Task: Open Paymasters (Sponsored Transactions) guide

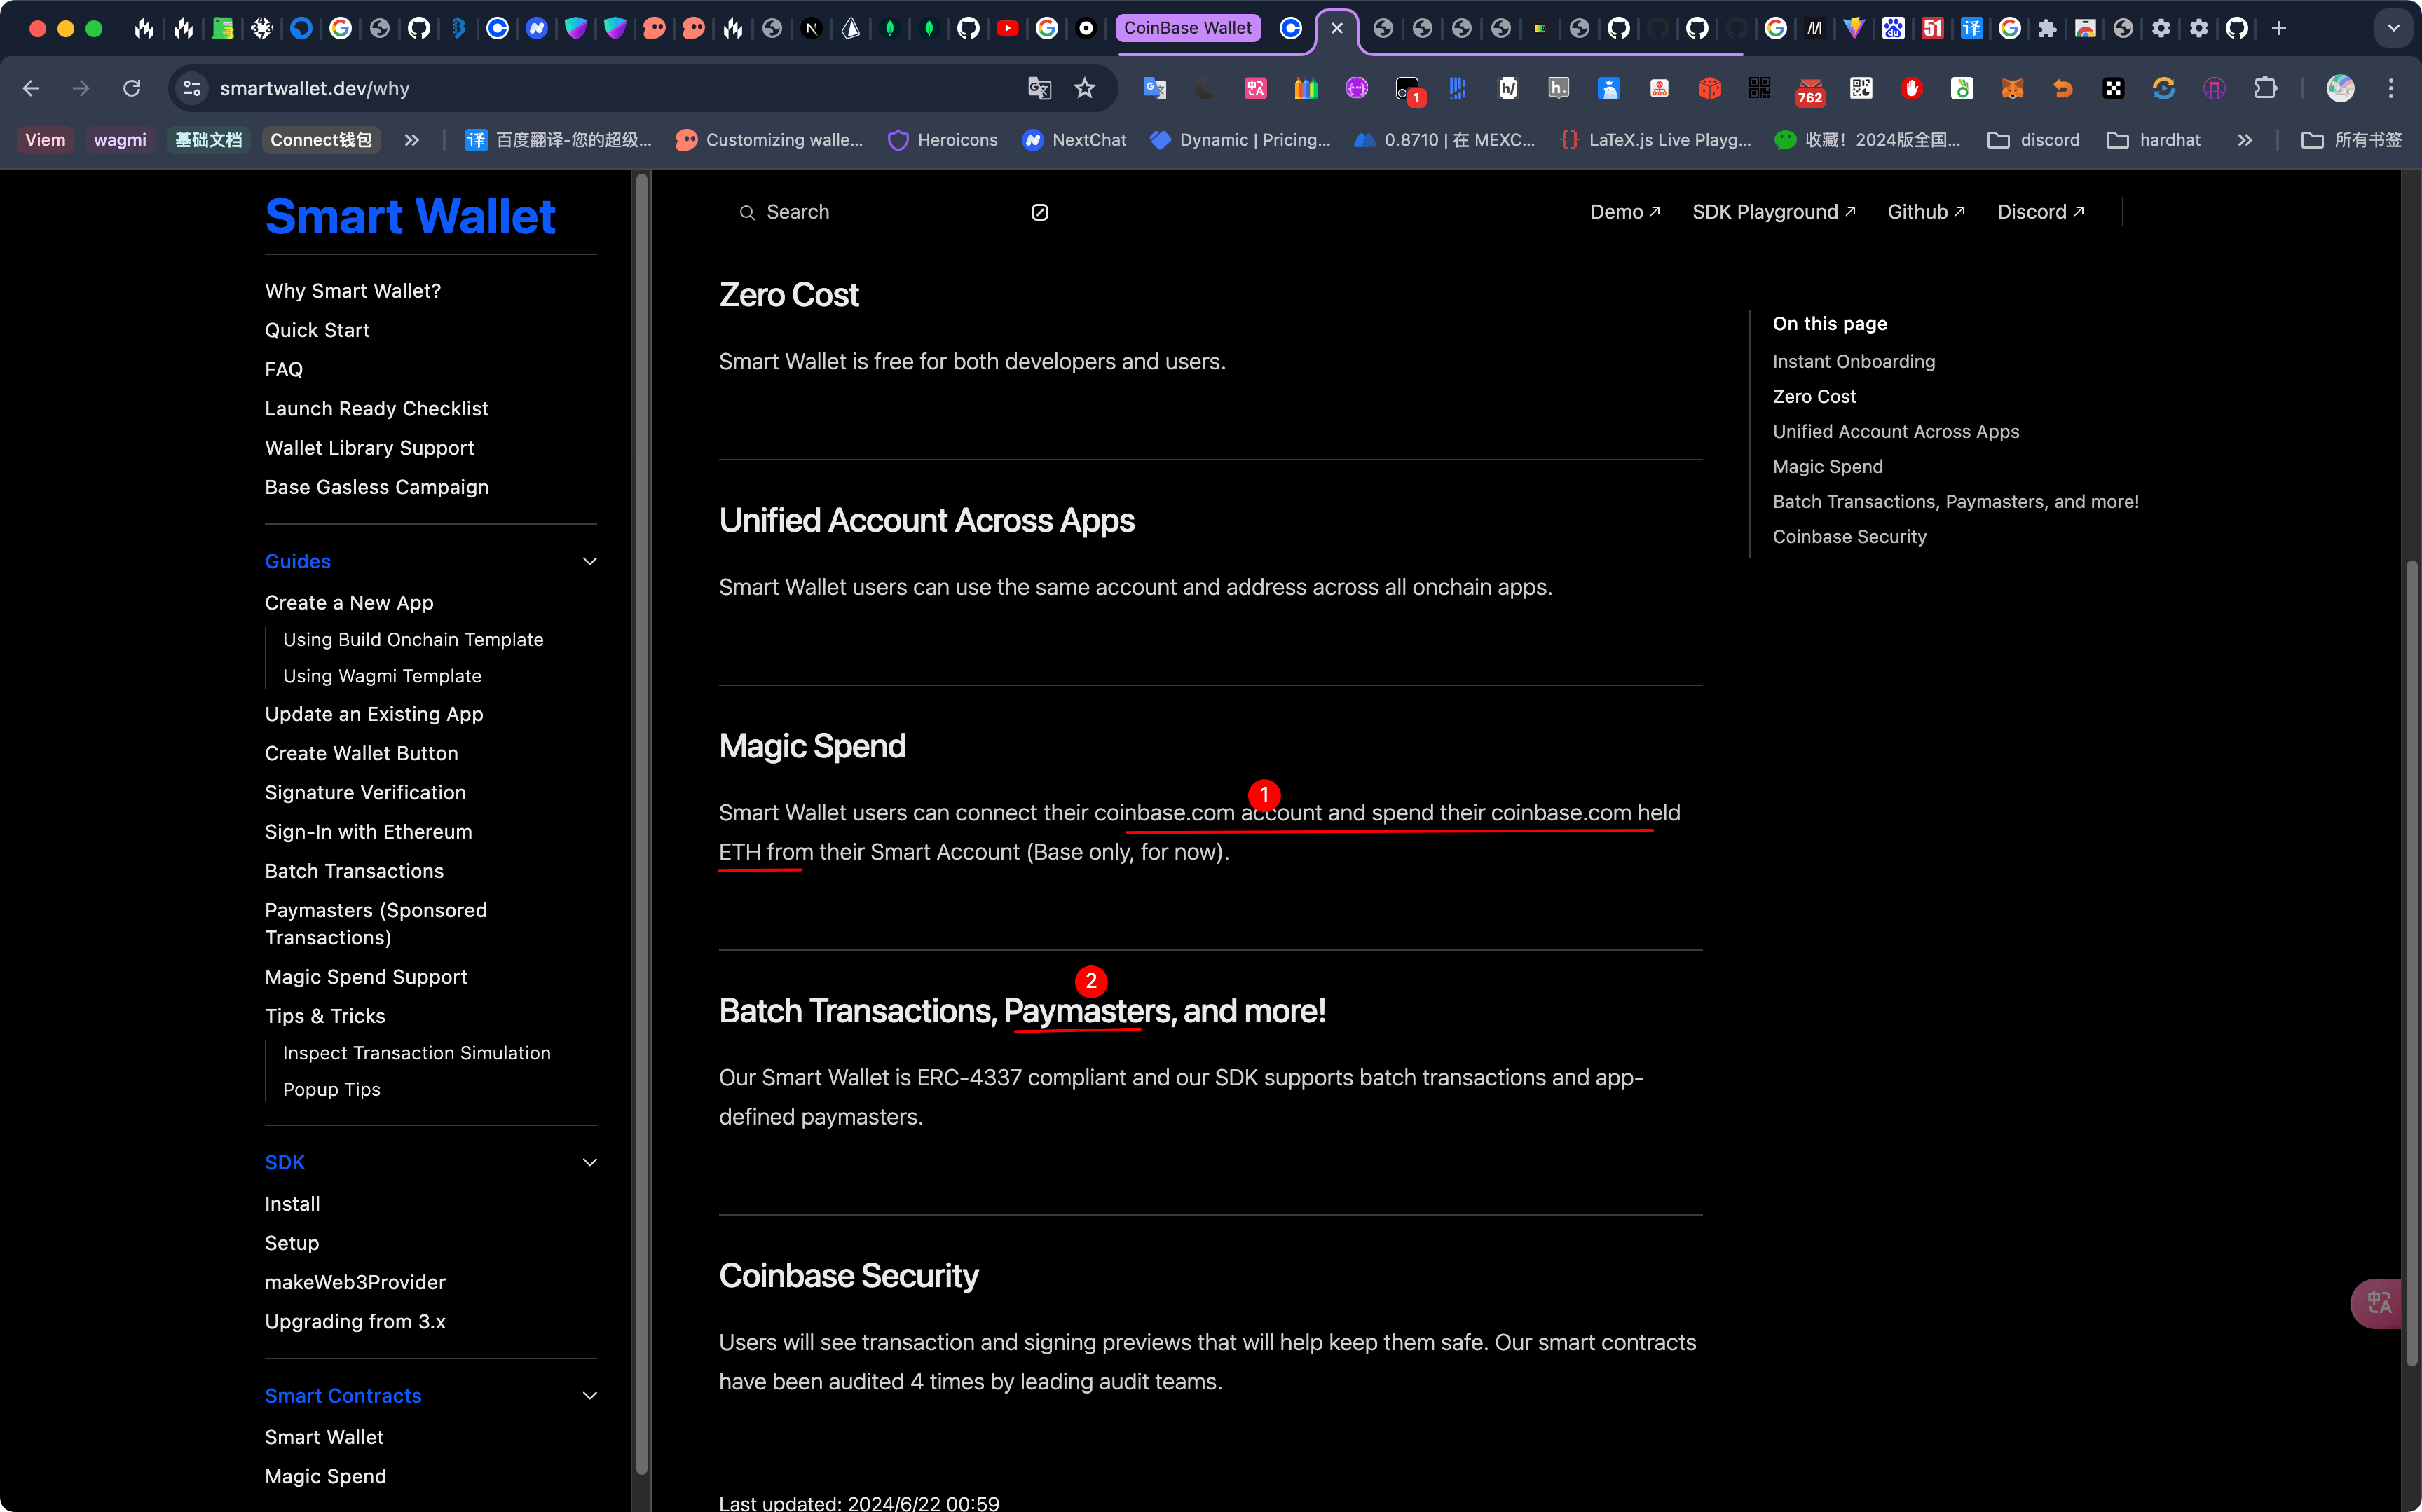Action: click(x=376, y=924)
